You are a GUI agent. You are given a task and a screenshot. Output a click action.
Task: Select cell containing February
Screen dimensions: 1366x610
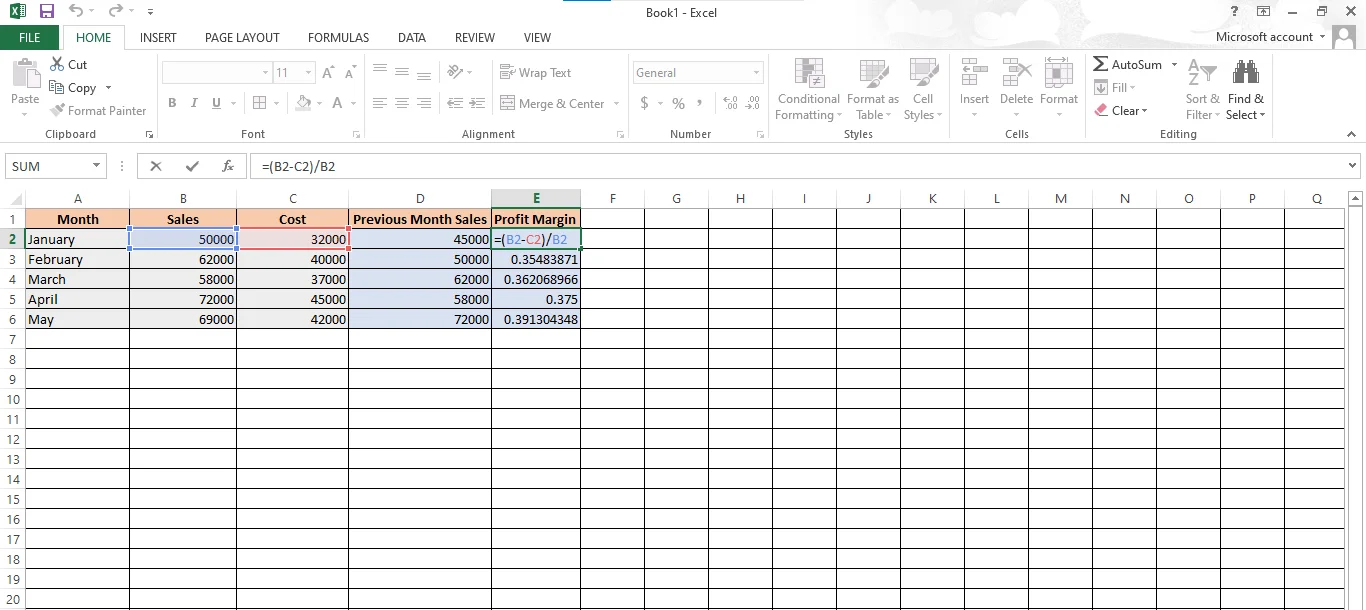point(77,259)
